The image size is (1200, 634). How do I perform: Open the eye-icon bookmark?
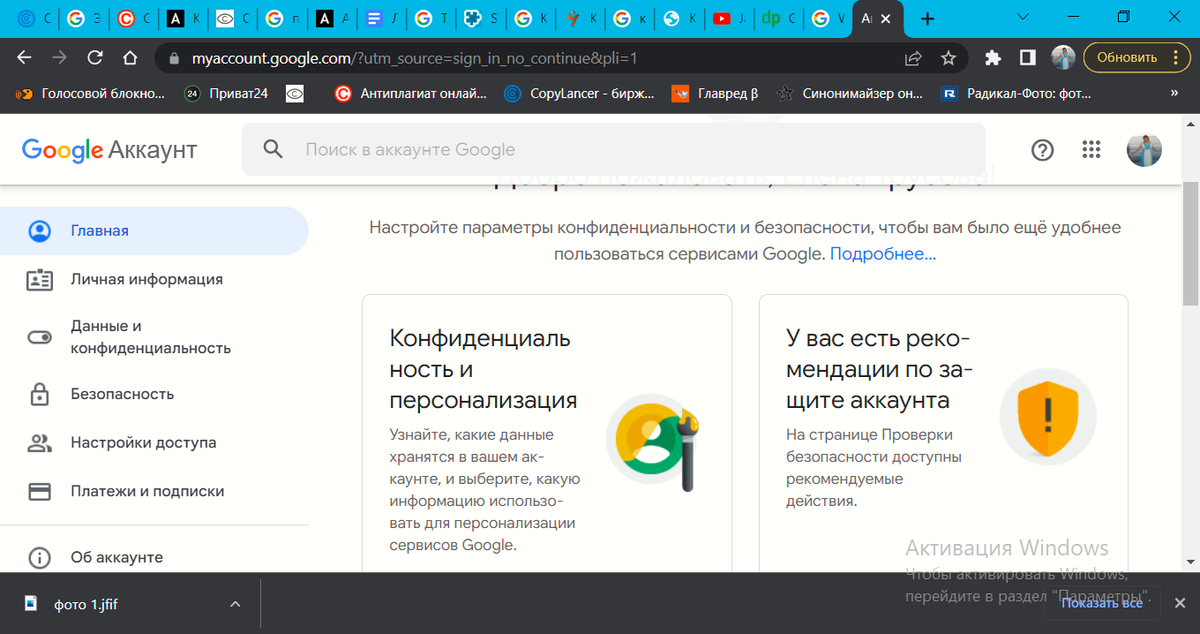(295, 94)
